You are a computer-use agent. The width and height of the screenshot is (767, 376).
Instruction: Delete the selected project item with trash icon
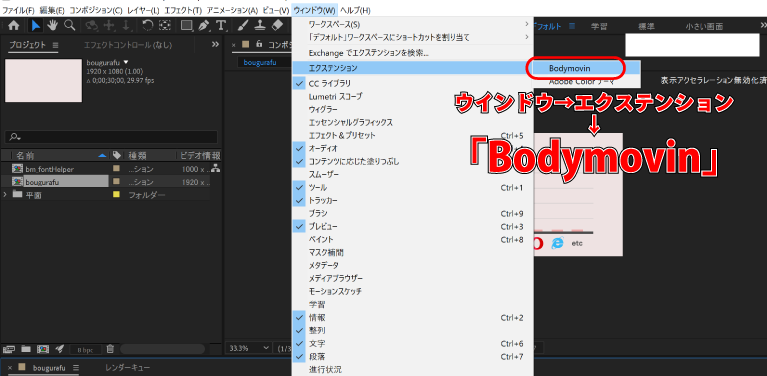click(111, 349)
